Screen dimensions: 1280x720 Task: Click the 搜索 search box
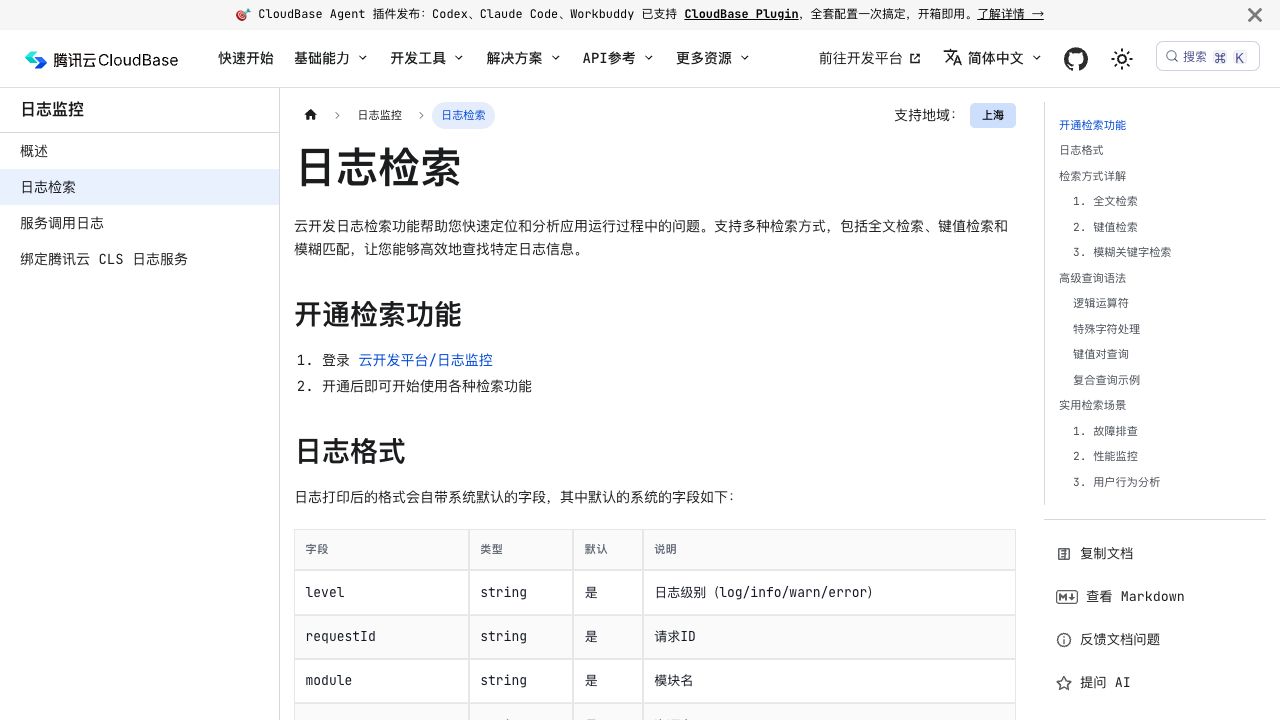pyautogui.click(x=1207, y=57)
